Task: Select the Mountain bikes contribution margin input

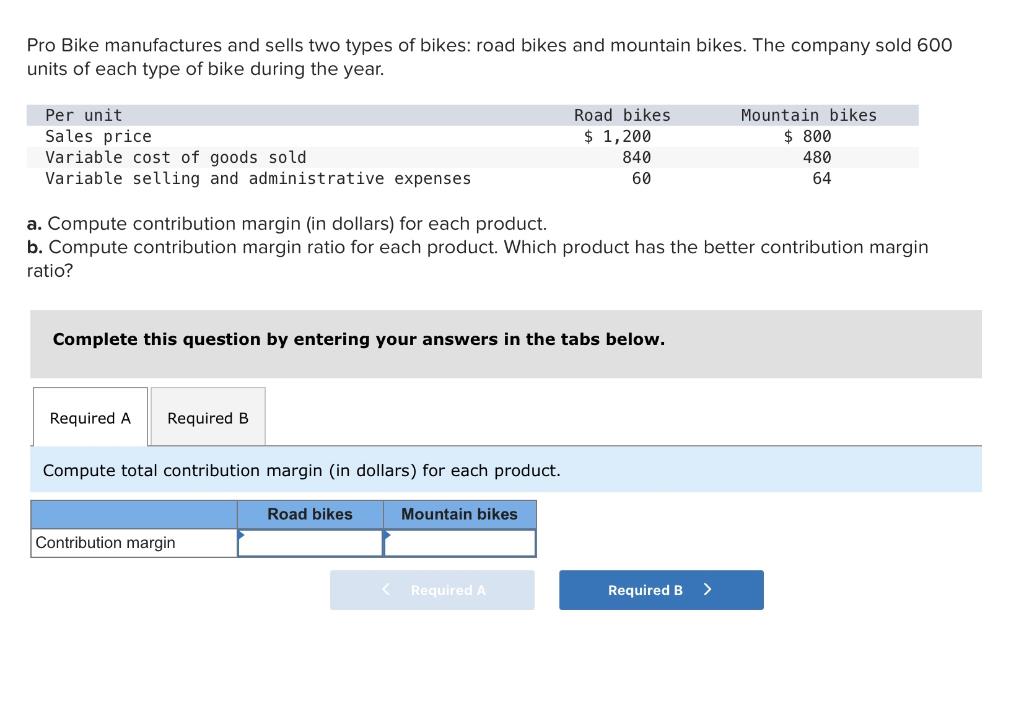Action: (x=459, y=543)
